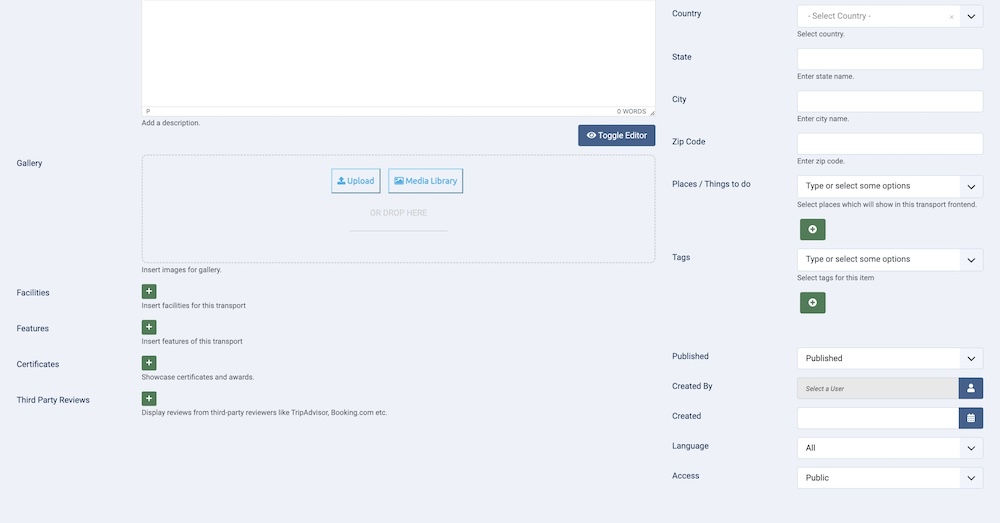Click the plus button under Tags
Screen dimensions: 1000x523
(x=812, y=302)
